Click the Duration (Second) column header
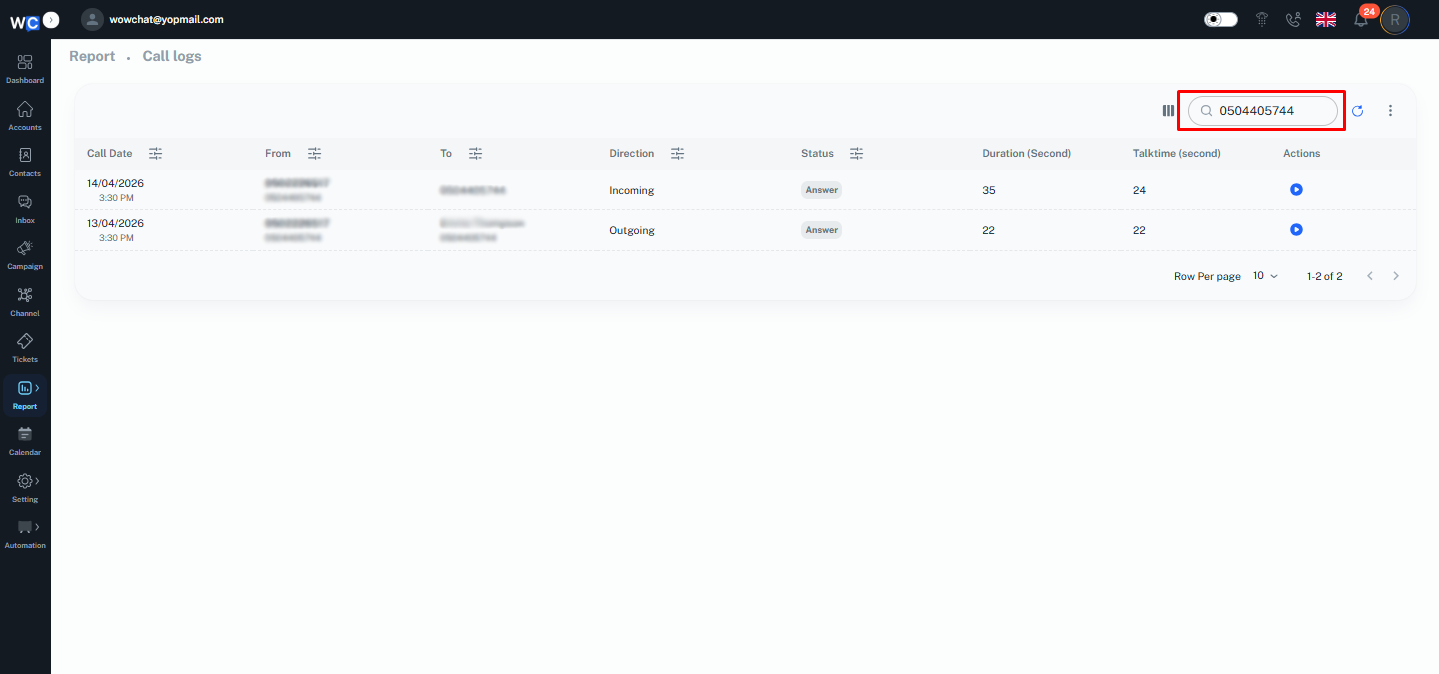This screenshot has width=1439, height=674. (x=1026, y=153)
